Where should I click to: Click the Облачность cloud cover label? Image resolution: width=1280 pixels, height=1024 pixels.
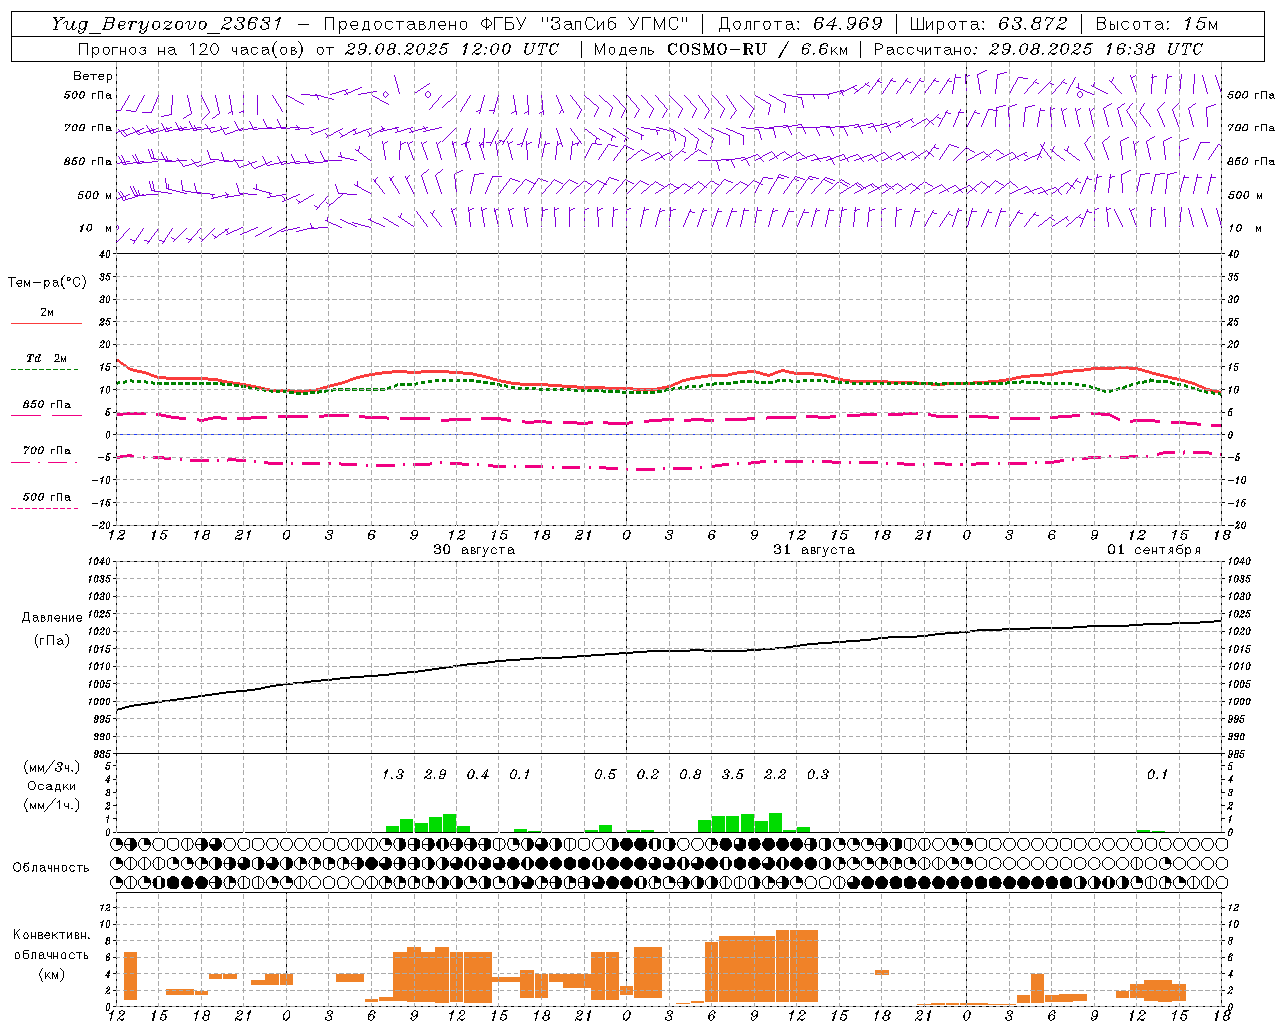(x=51, y=868)
